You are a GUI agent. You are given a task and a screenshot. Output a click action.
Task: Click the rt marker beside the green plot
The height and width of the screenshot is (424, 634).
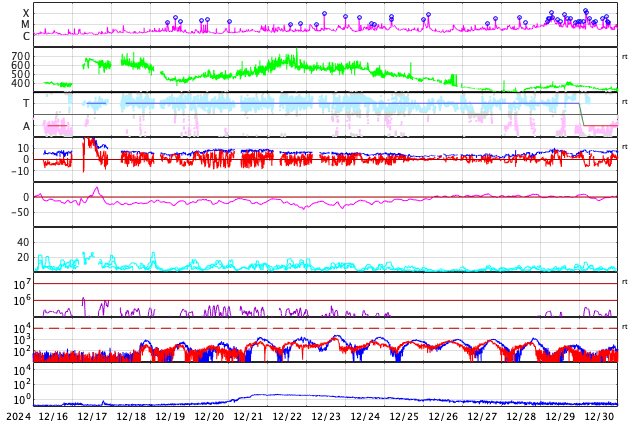[x=625, y=57]
